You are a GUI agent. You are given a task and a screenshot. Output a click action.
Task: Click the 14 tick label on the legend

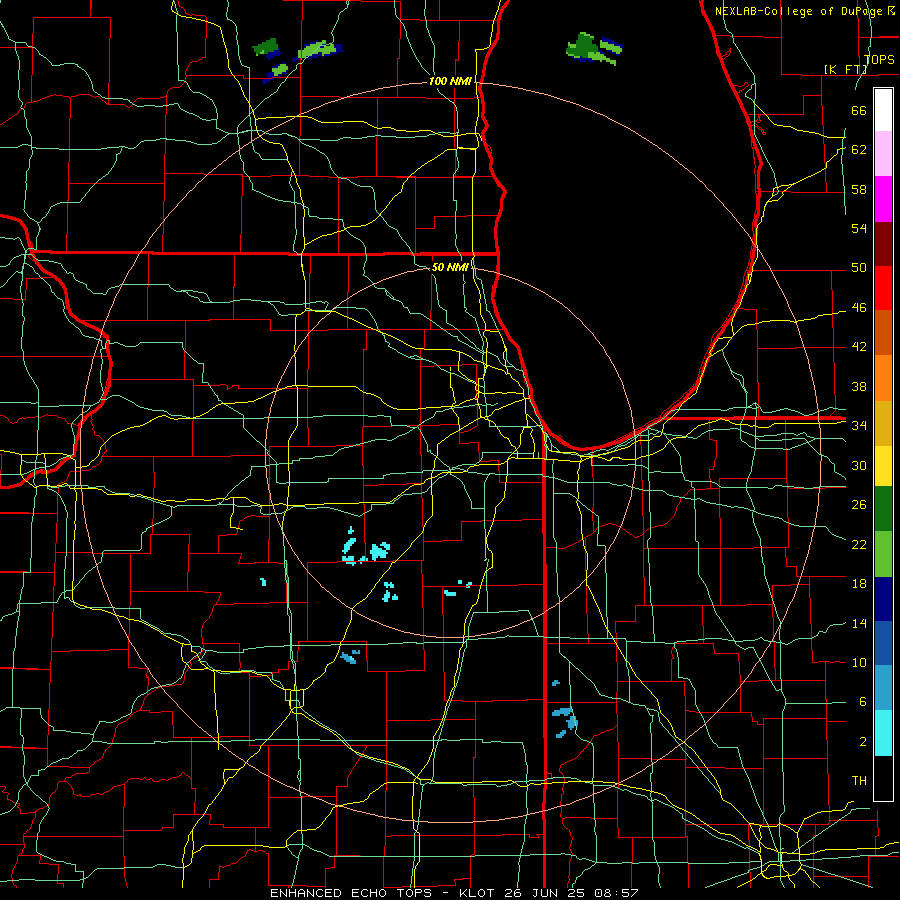859,623
